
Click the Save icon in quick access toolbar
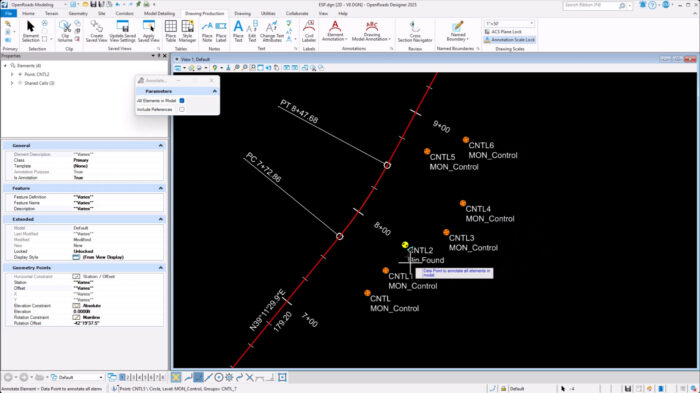[x=93, y=4]
